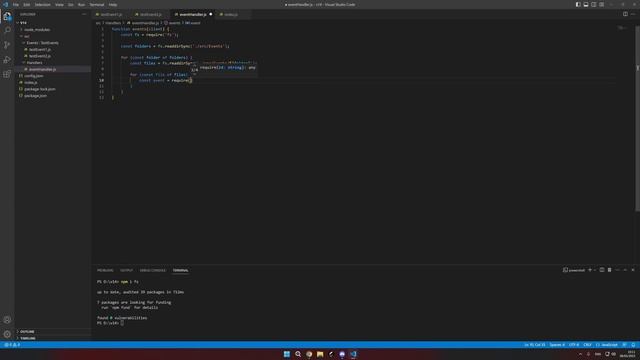
Task: Open the Selection menu
Action: tap(42, 4)
